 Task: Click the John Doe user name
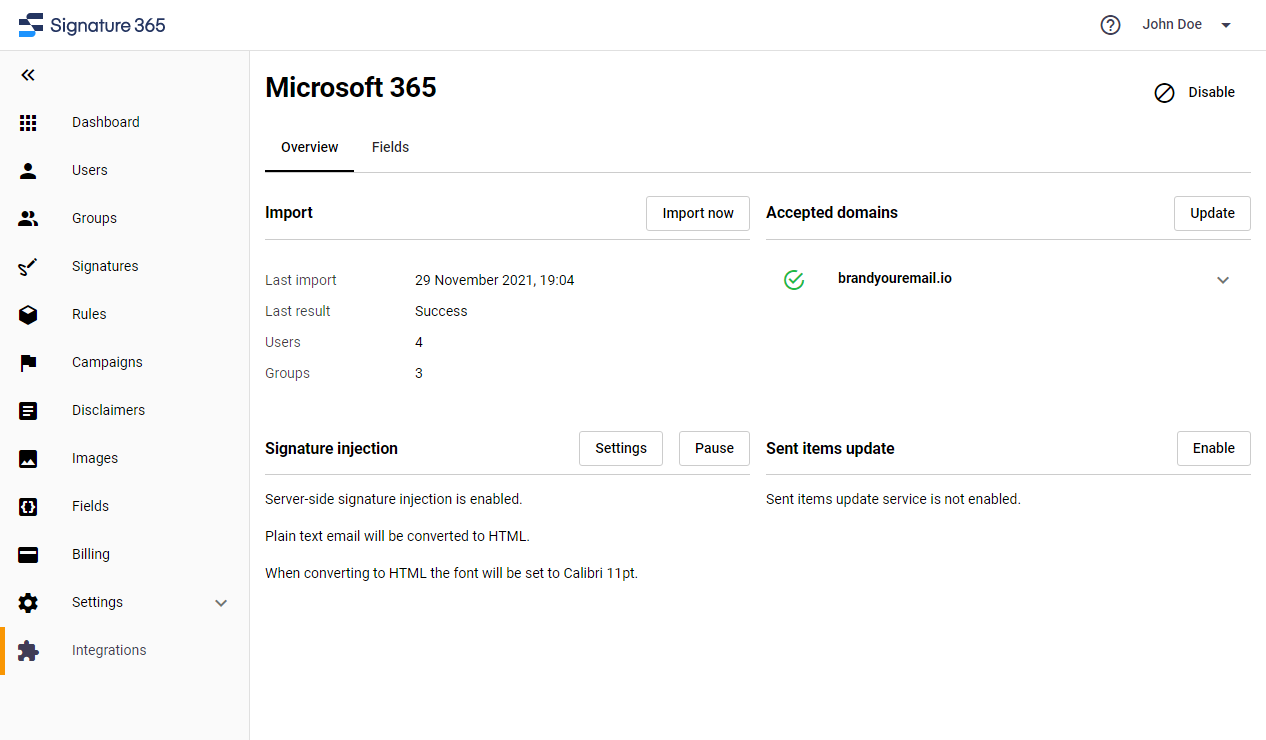click(1172, 24)
